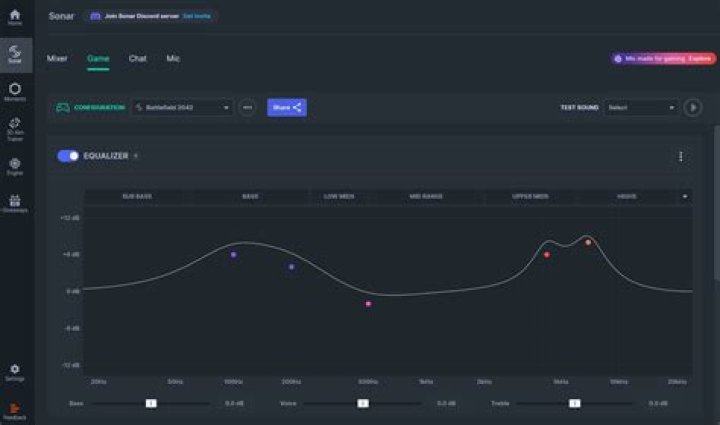720x425 pixels.
Task: Select the pink EQ point below 0 dB
Action: tap(368, 304)
